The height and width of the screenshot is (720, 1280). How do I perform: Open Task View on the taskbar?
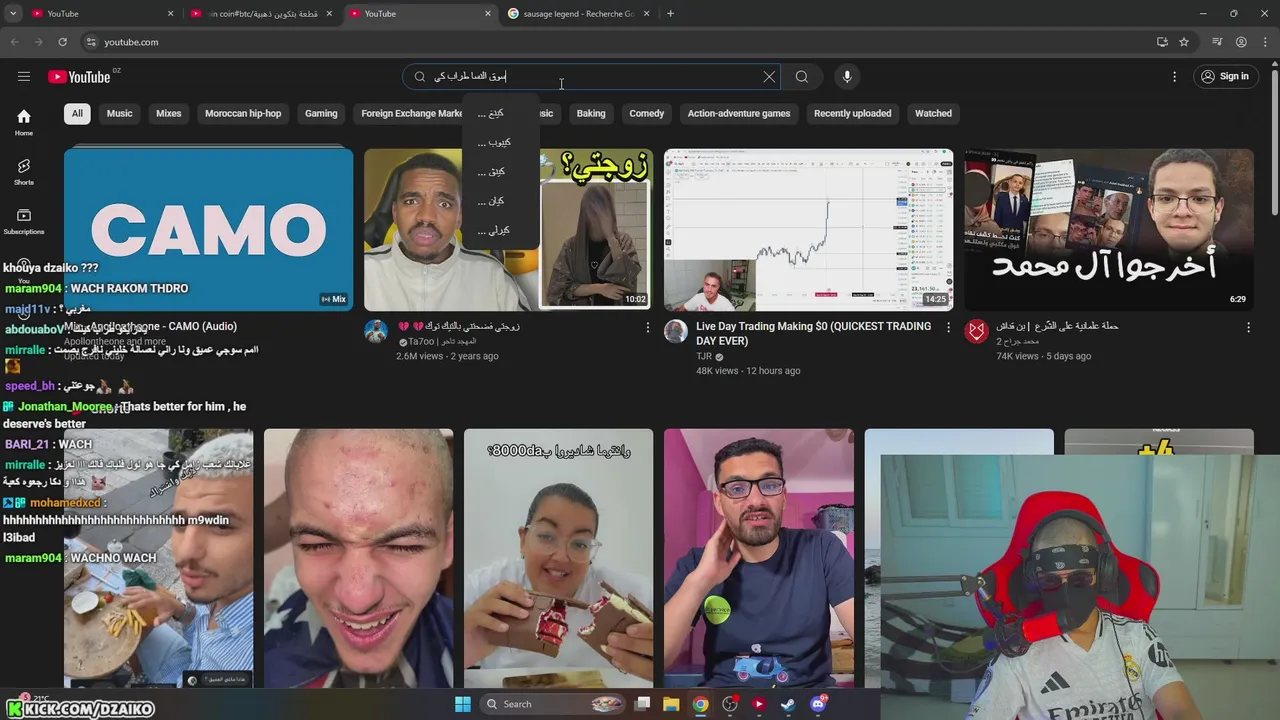643,704
